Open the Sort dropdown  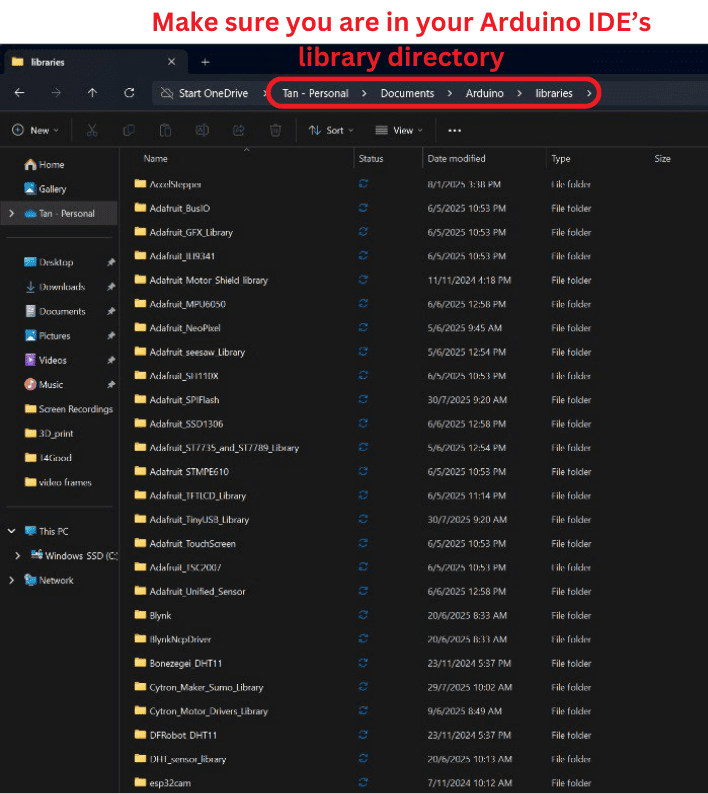pyautogui.click(x=326, y=130)
